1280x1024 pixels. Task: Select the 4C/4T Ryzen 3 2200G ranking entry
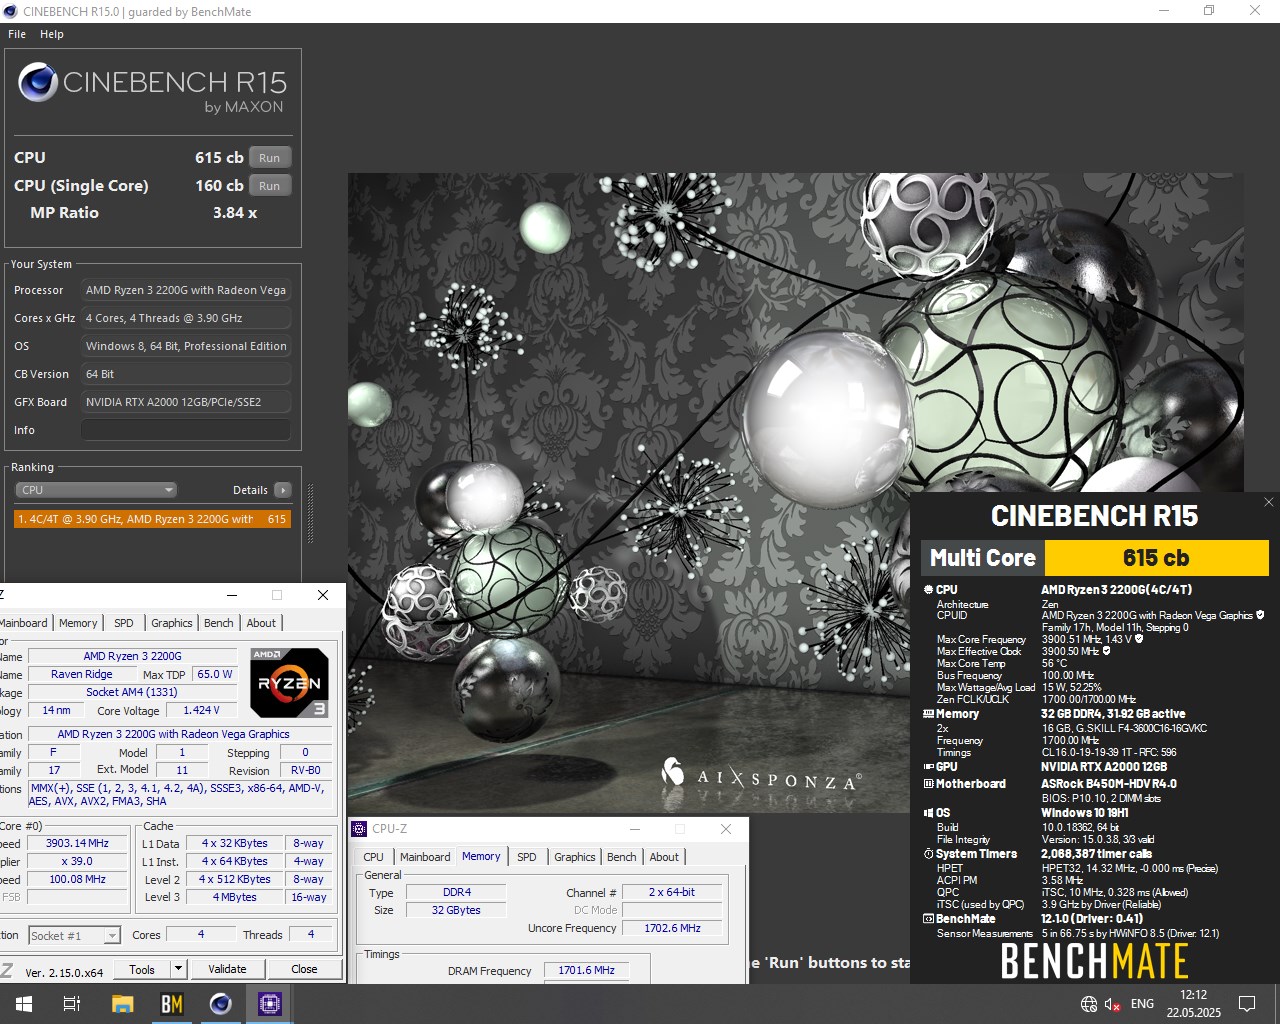[x=153, y=519]
